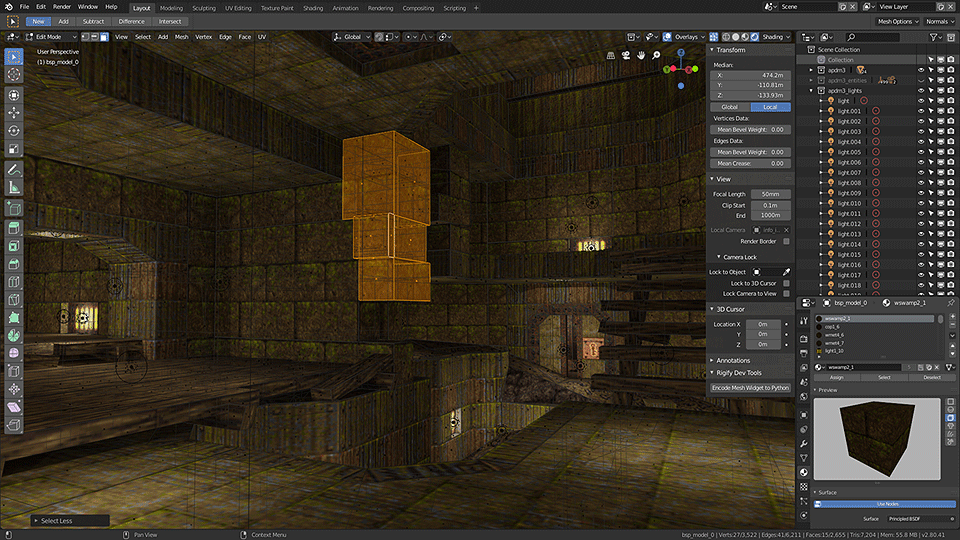Open the Mesh menu in viewport header
The width and height of the screenshot is (960, 540).
[182, 37]
